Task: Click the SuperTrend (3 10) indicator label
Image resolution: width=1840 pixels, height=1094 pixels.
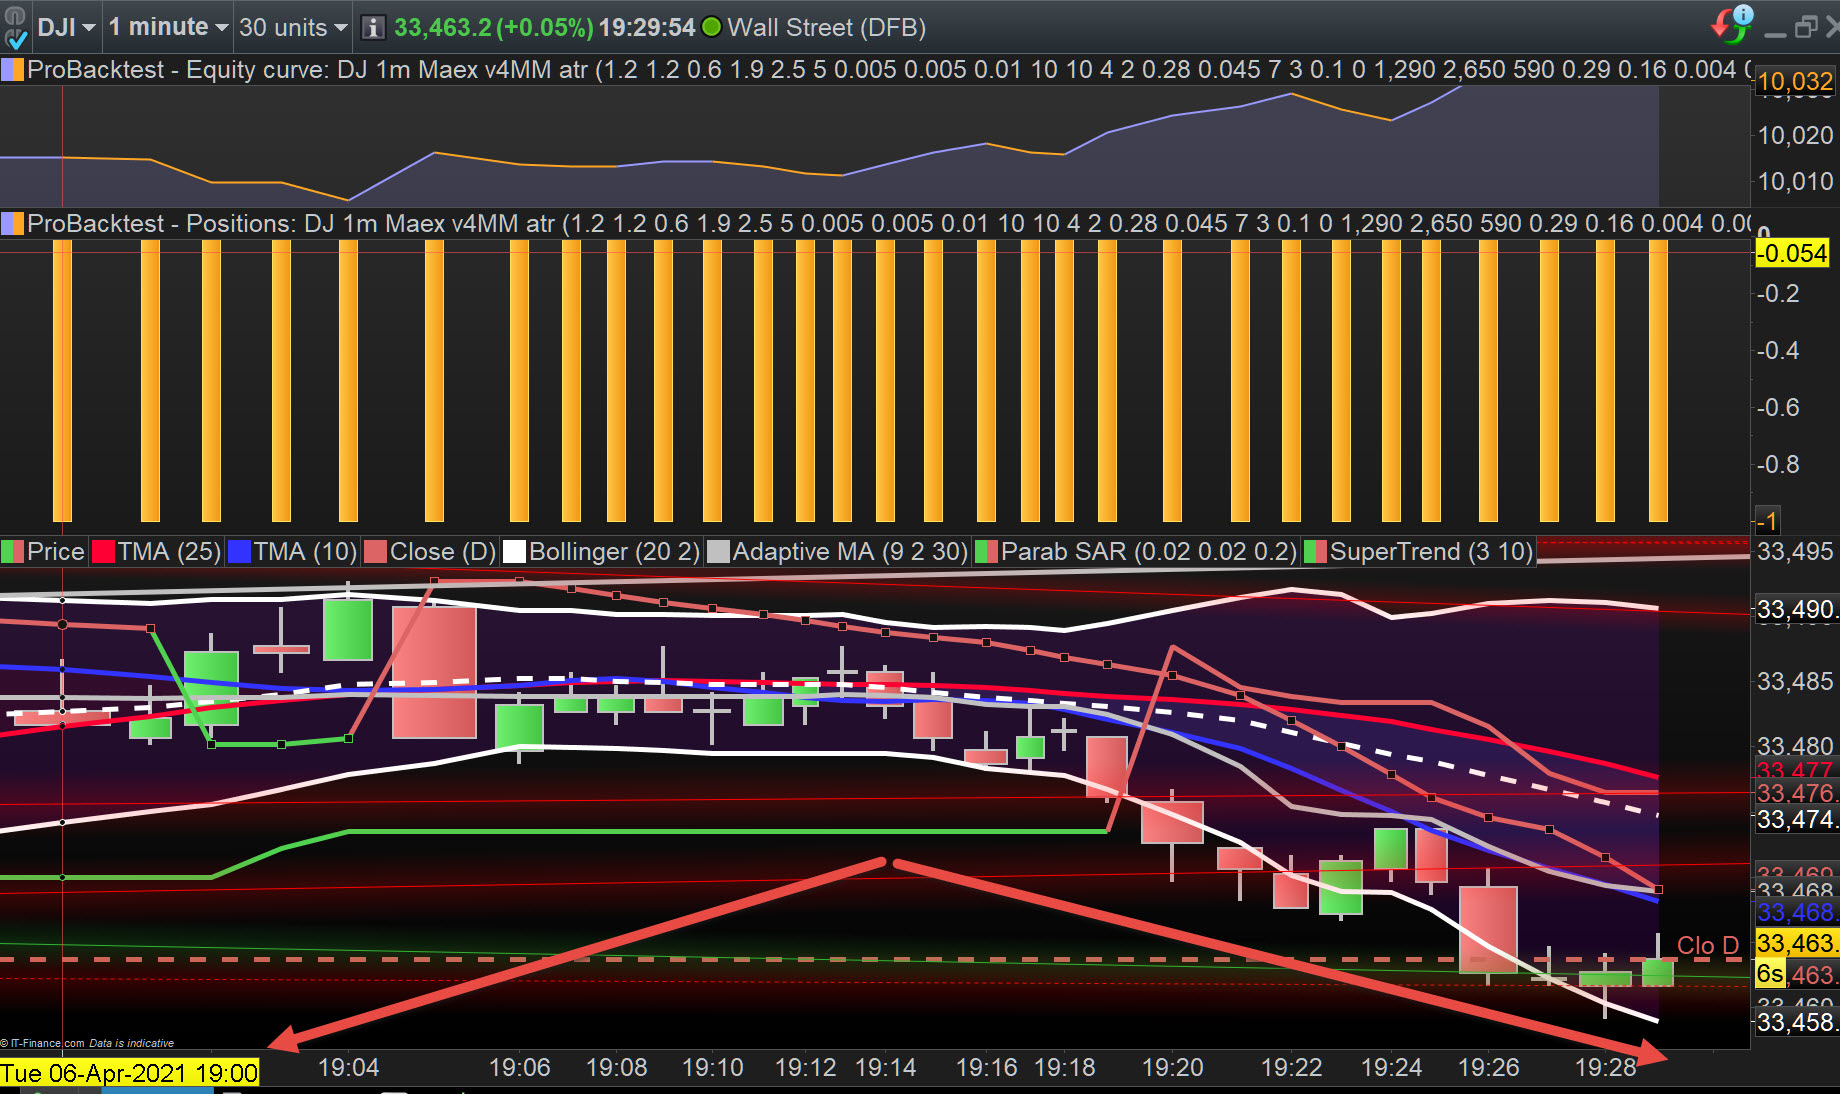Action: point(1431,552)
